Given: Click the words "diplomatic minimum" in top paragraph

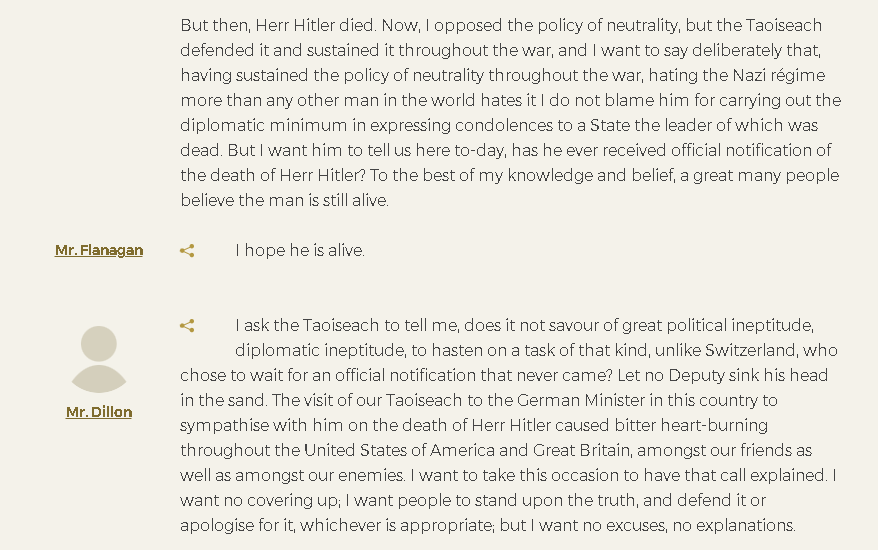Looking at the screenshot, I should tap(264, 125).
